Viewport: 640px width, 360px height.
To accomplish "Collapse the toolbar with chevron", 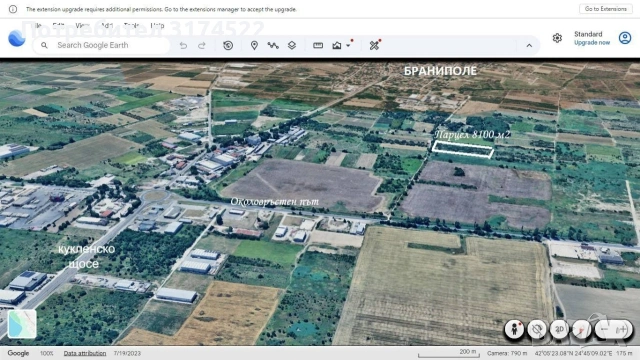I will (x=529, y=45).
